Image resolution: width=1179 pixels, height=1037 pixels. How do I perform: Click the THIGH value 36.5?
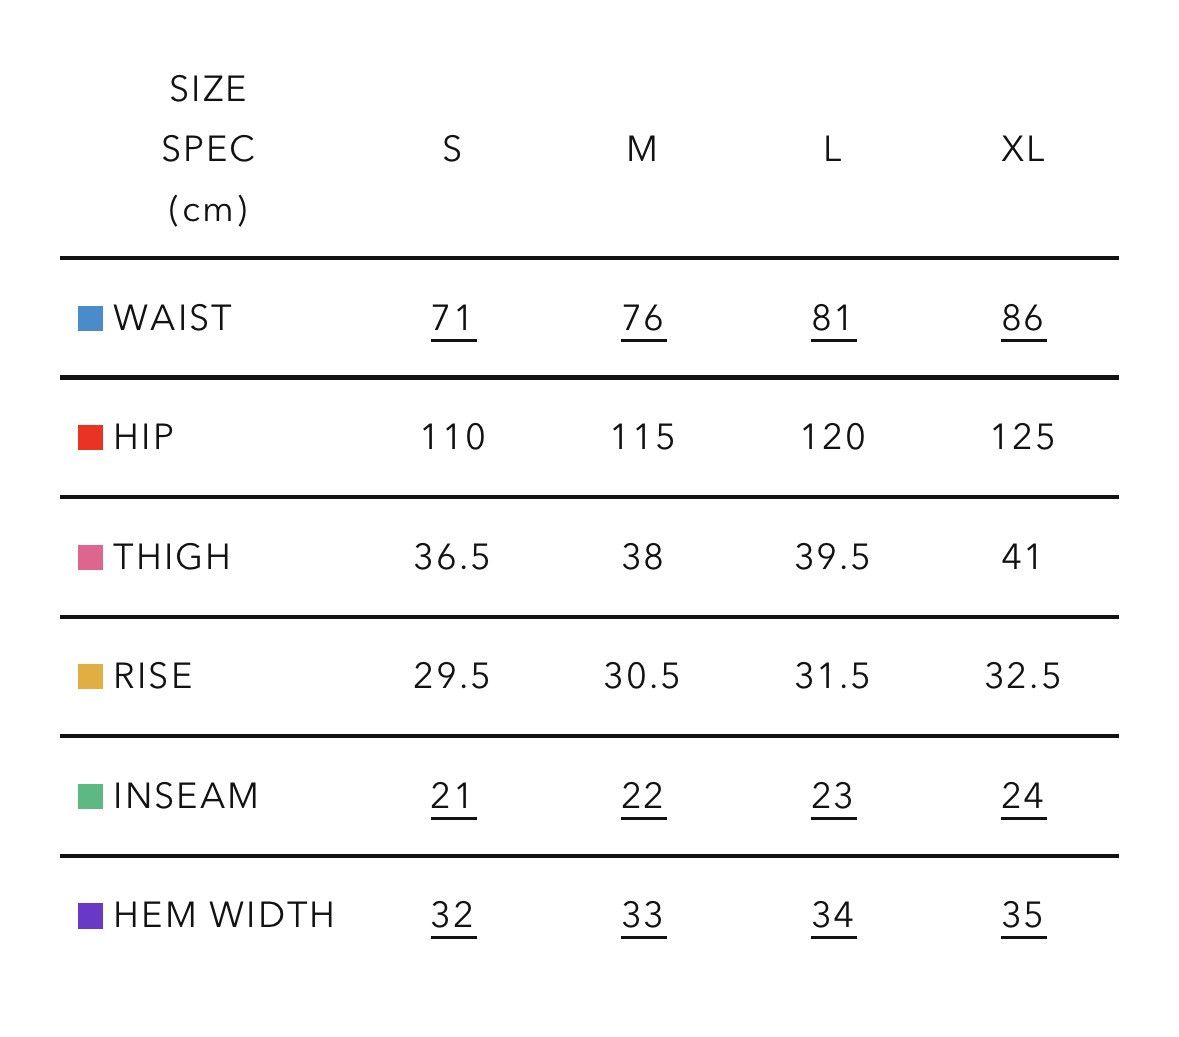[452, 557]
